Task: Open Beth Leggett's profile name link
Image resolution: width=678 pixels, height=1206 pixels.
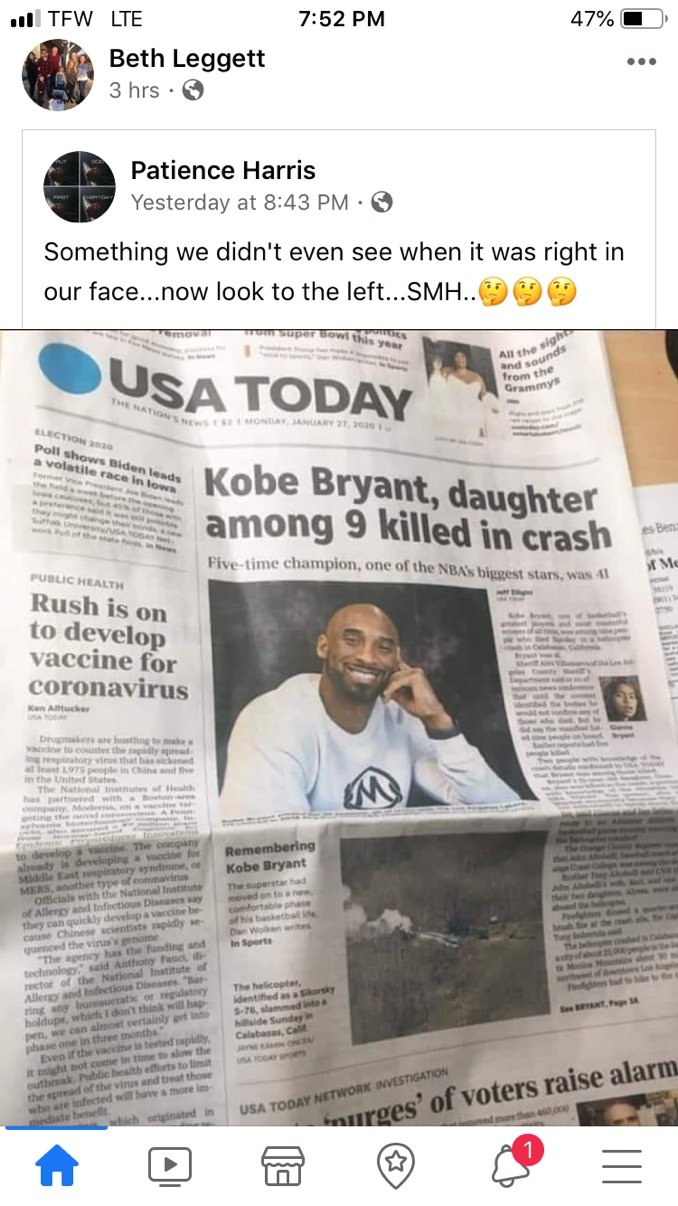Action: point(187,58)
